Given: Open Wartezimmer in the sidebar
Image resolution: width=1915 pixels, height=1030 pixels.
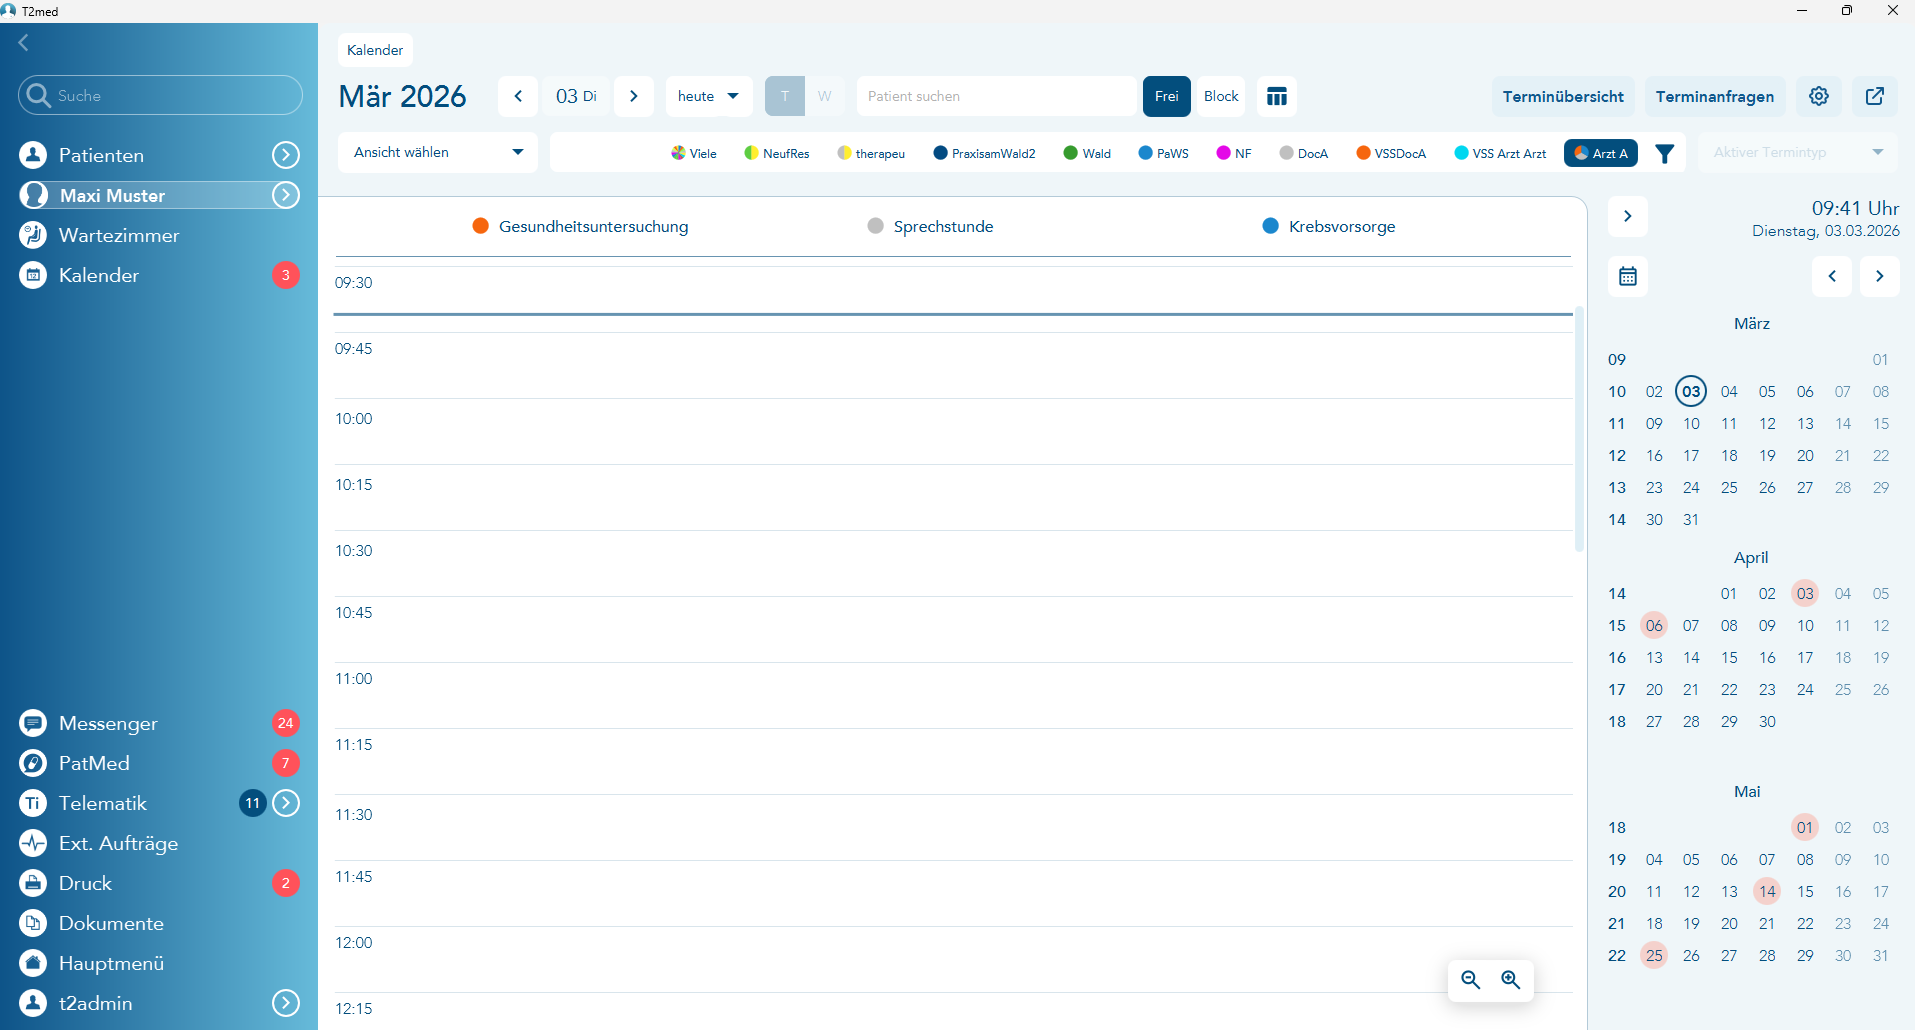Looking at the screenshot, I should click(x=118, y=235).
